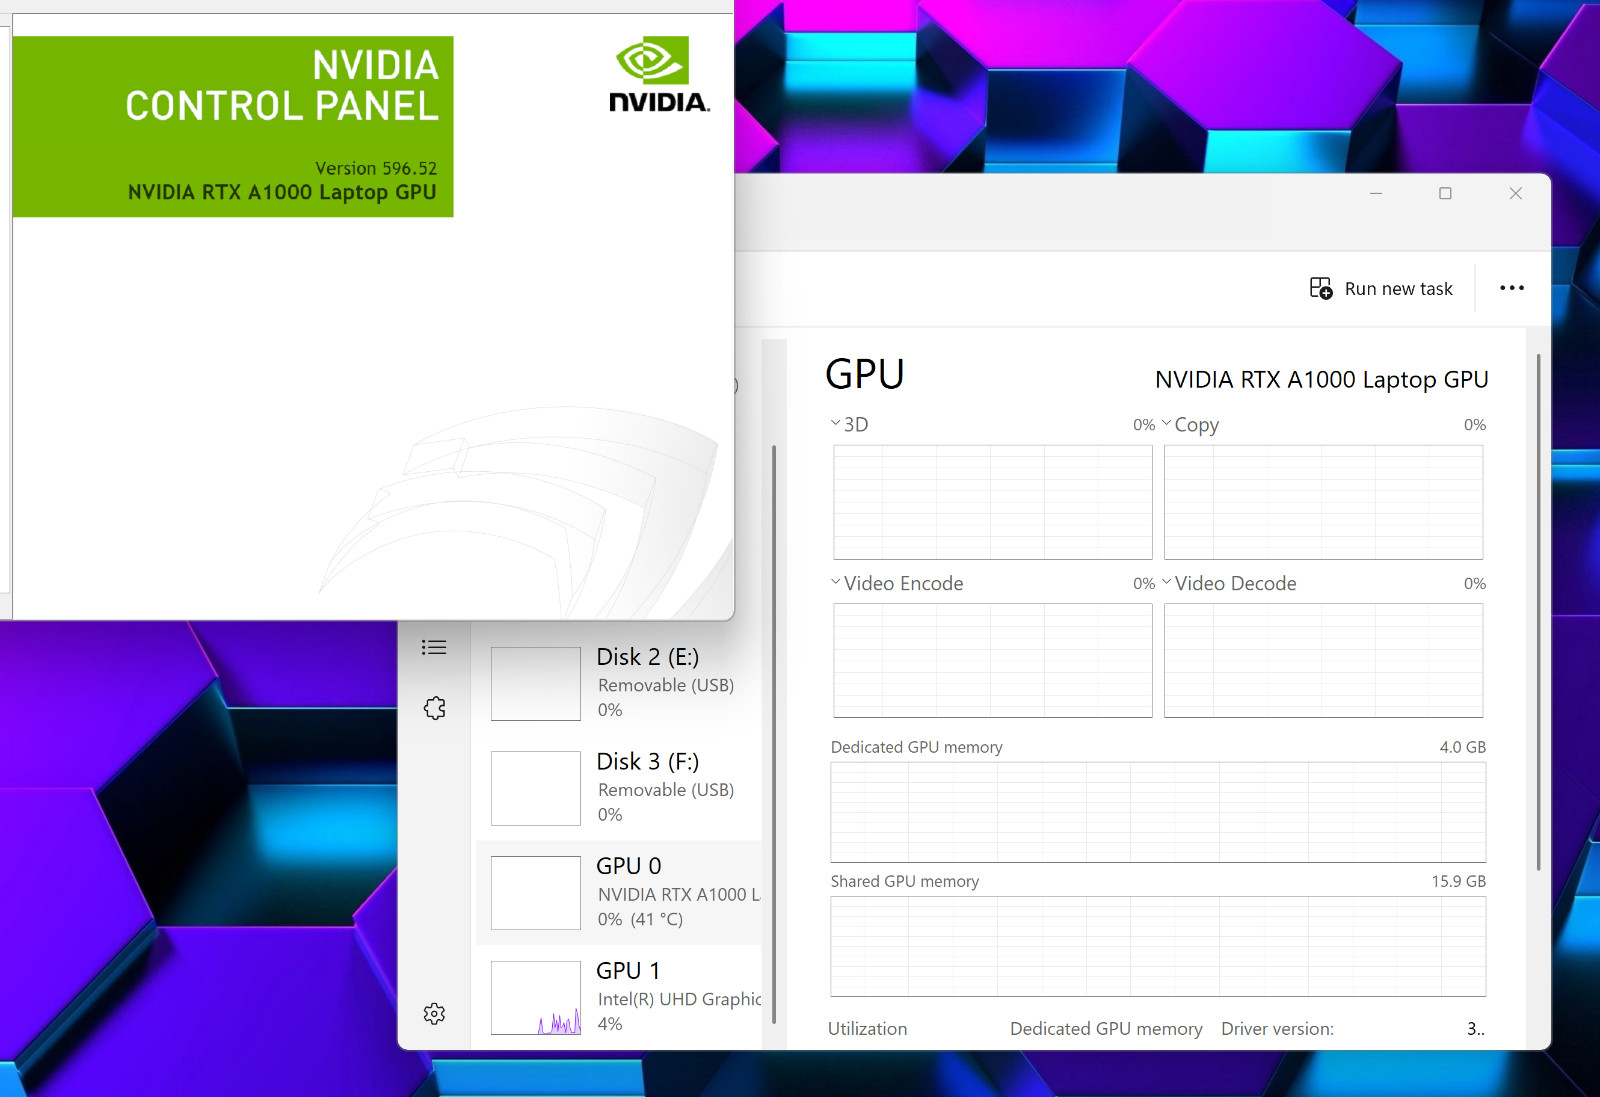The width and height of the screenshot is (1600, 1097).
Task: Click the GPU details pane vertical scrollbar
Action: click(x=1538, y=612)
